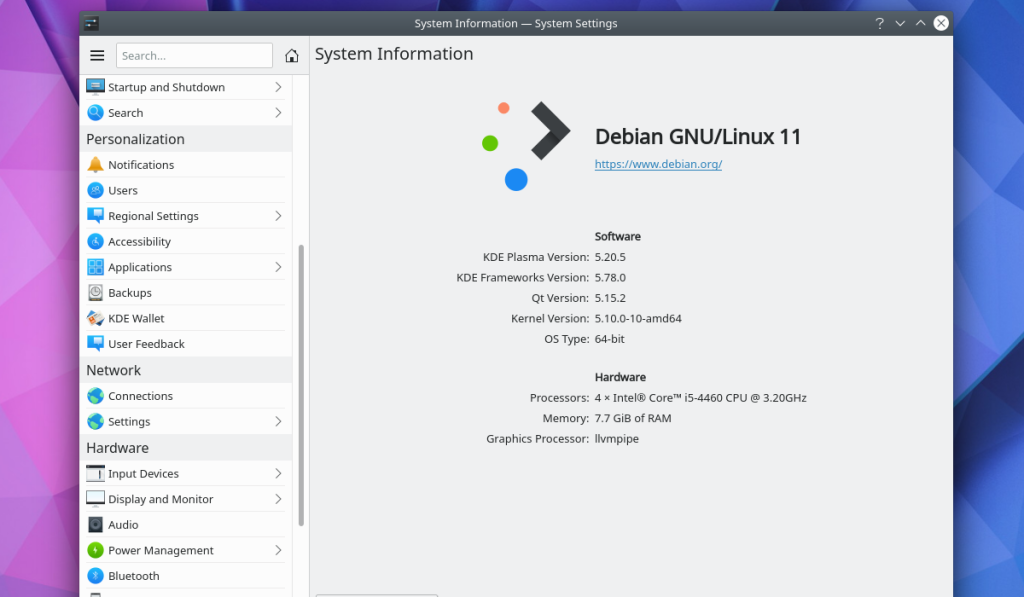Screen dimensions: 1024x597
Task: Expand Regional Settings chevron
Action: click(x=278, y=216)
